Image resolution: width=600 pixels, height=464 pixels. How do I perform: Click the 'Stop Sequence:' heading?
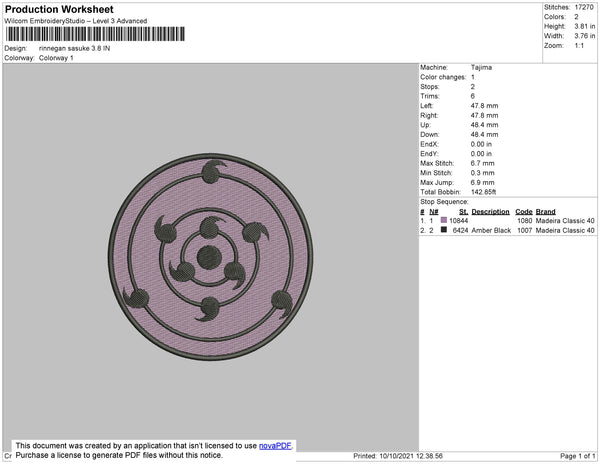pyautogui.click(x=444, y=202)
